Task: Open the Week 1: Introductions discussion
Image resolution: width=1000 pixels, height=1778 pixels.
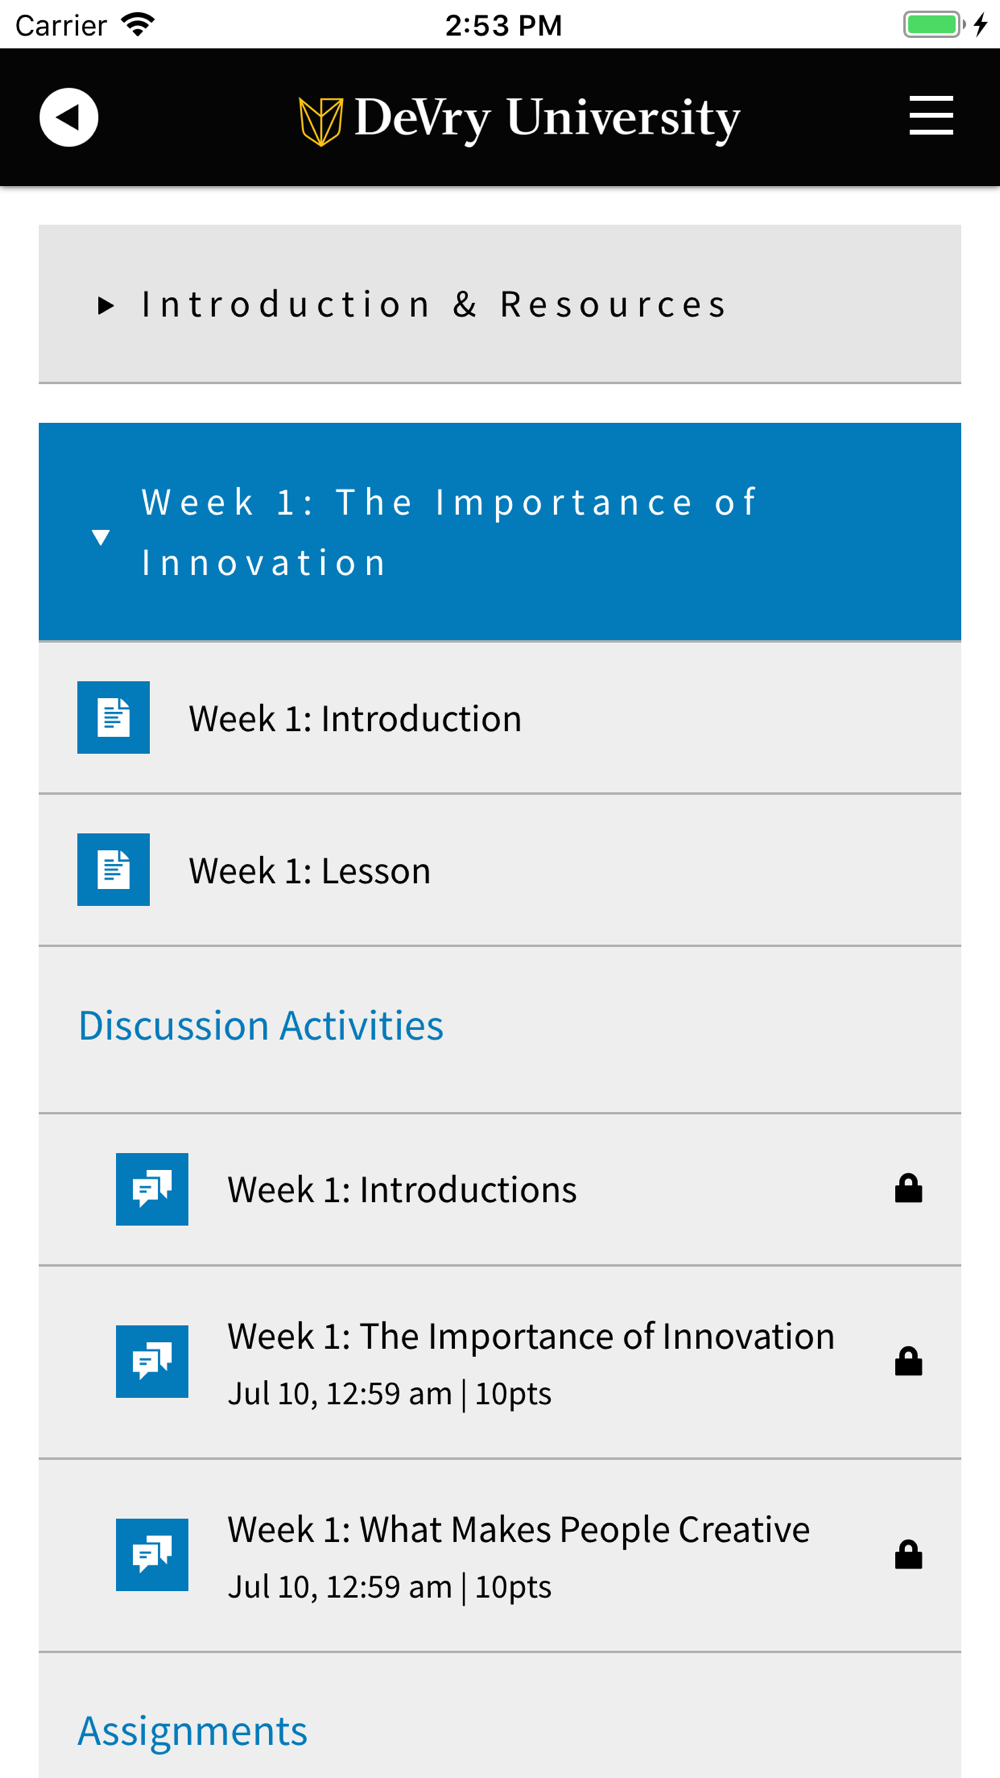Action: 500,1189
